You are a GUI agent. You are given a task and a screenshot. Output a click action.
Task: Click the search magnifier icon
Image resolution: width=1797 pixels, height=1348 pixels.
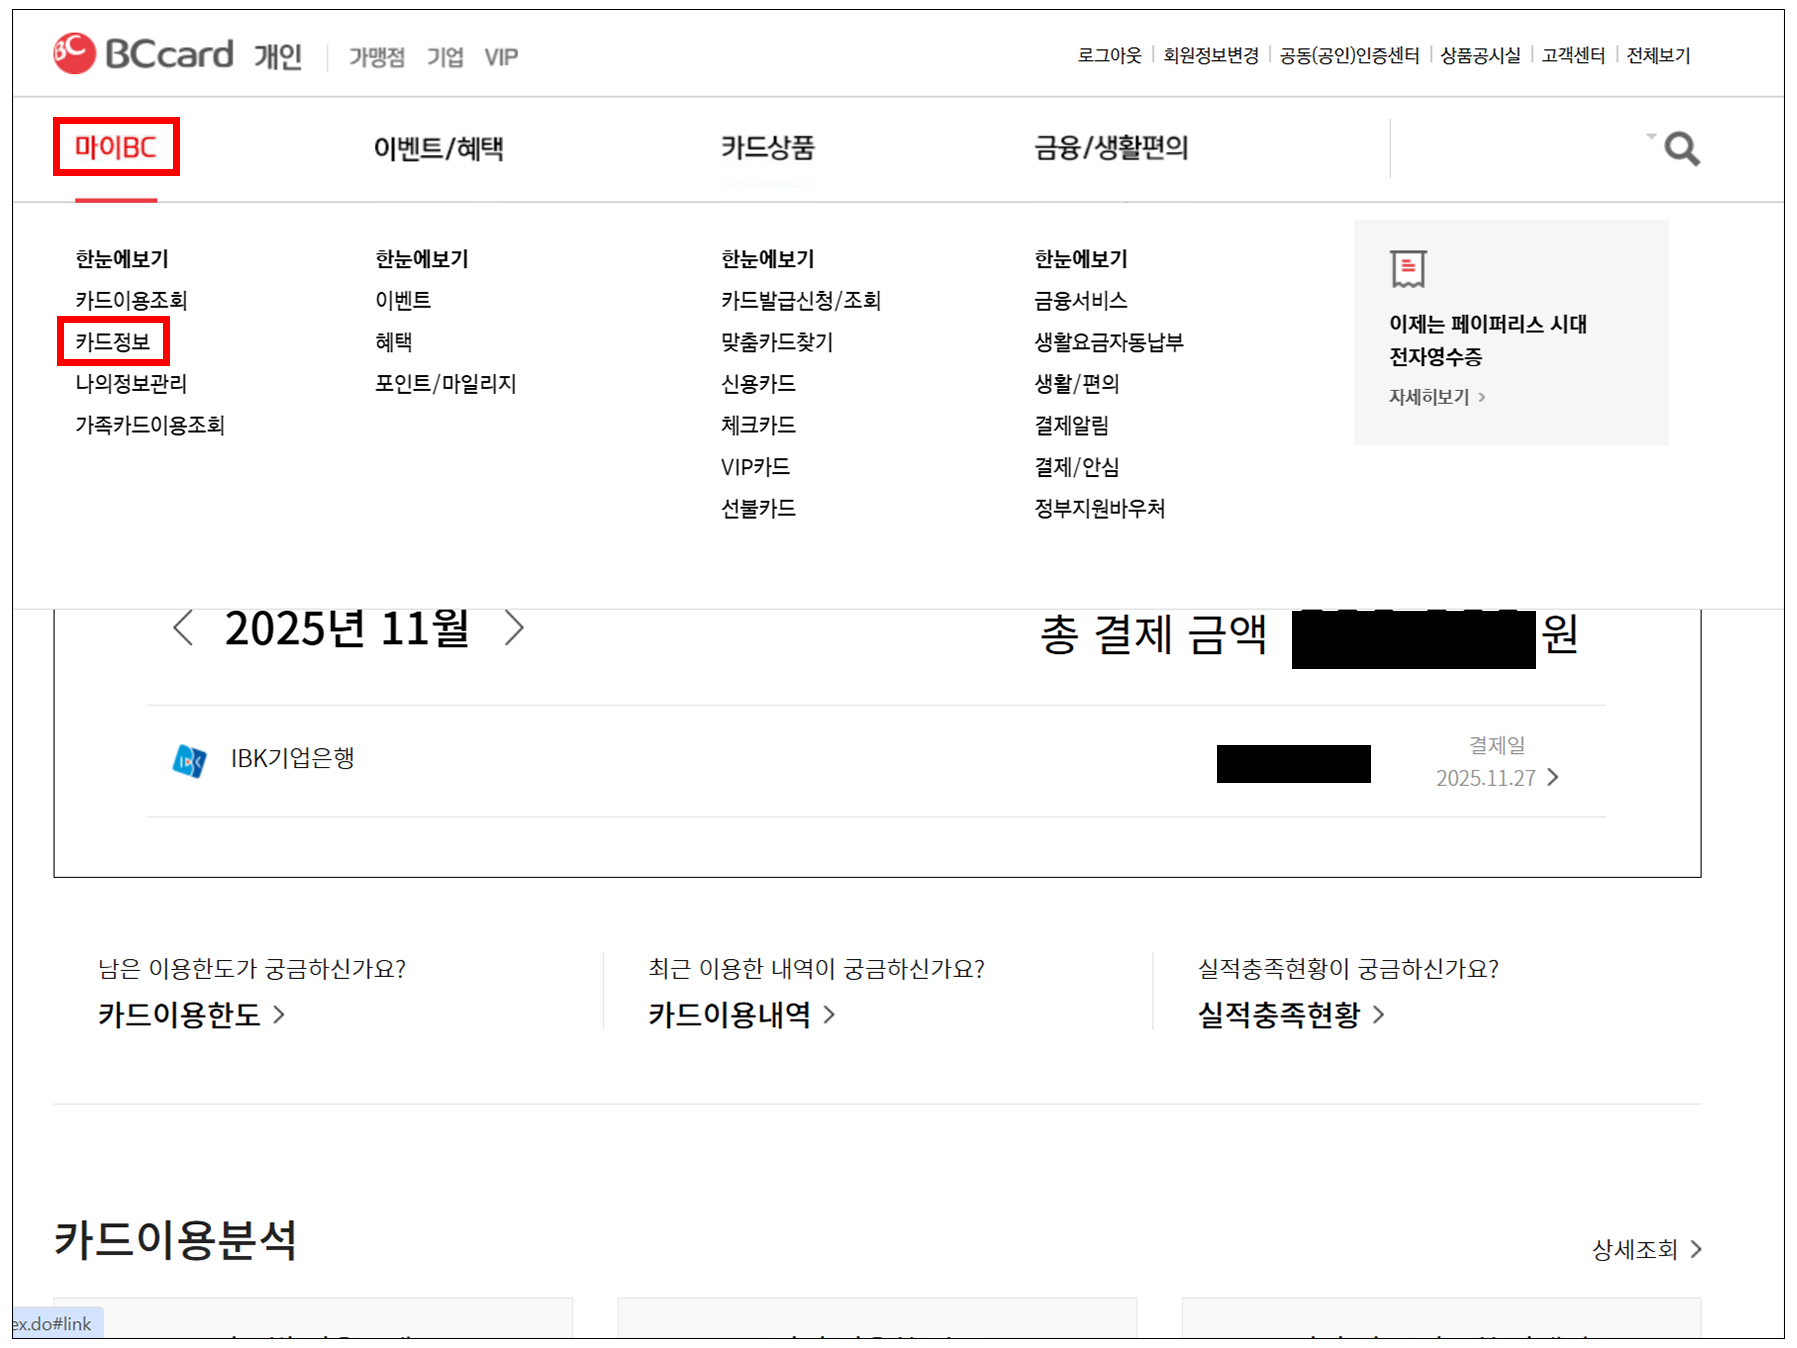[1681, 150]
